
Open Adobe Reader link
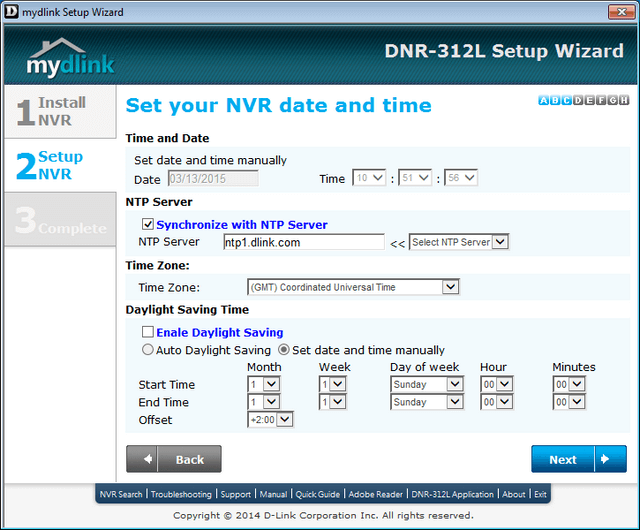coord(376,494)
